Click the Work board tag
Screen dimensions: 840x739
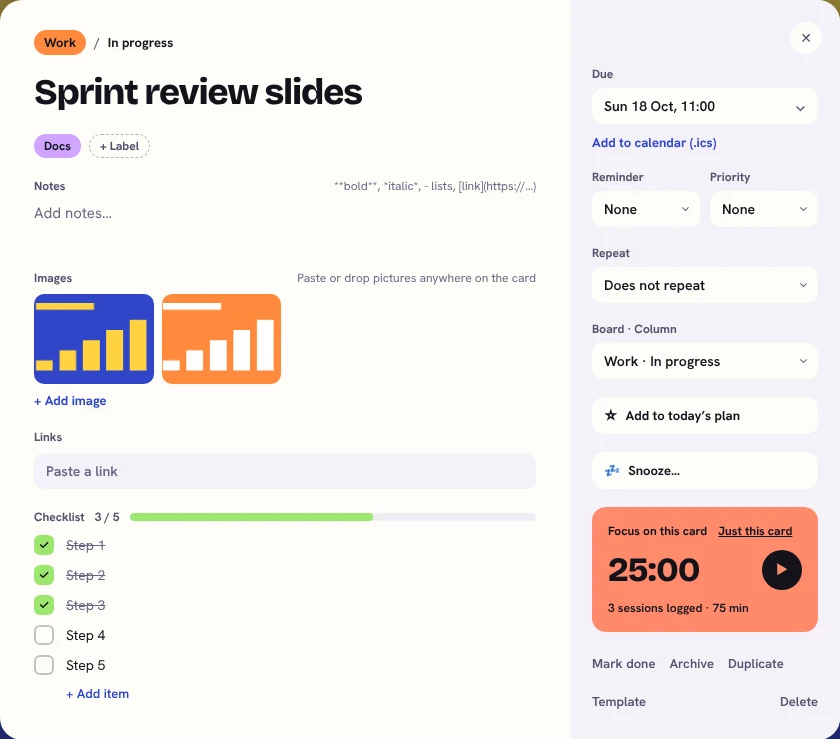pyautogui.click(x=60, y=43)
